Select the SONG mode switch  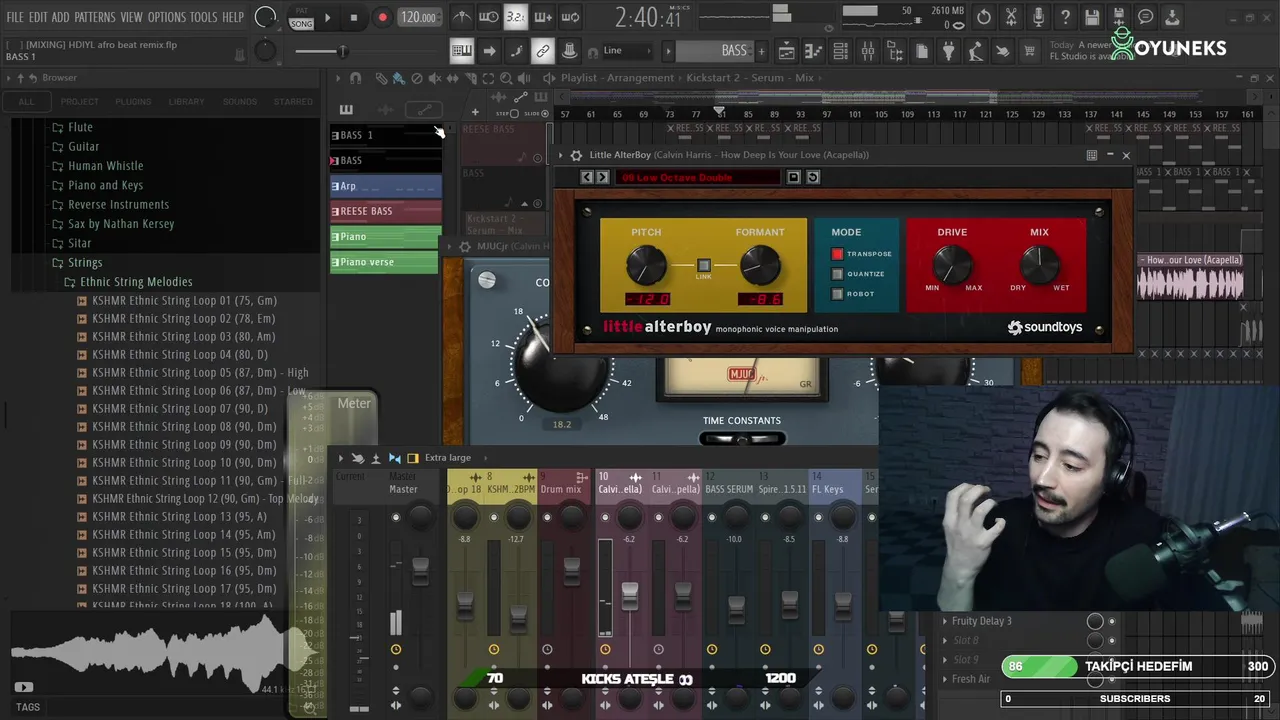(301, 23)
